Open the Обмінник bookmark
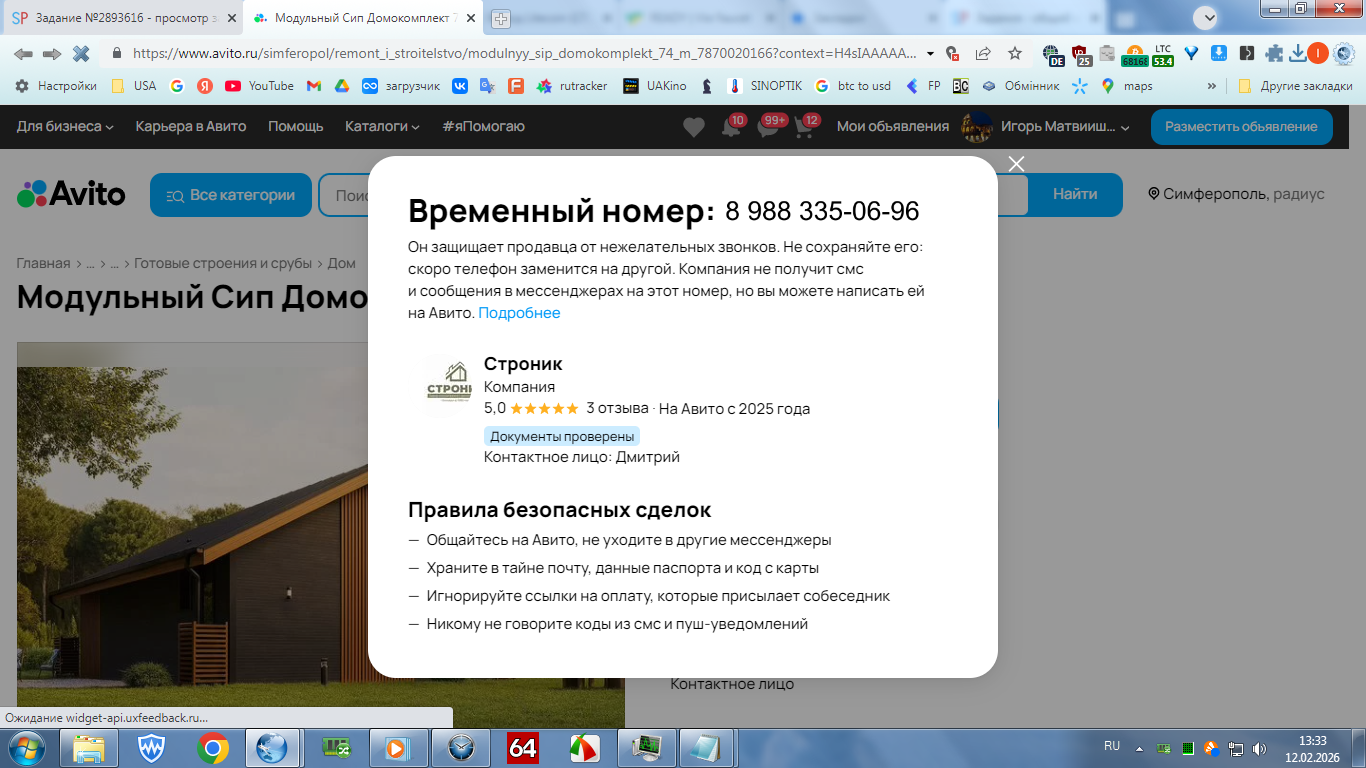This screenshot has height=768, width=1366. pos(1021,86)
